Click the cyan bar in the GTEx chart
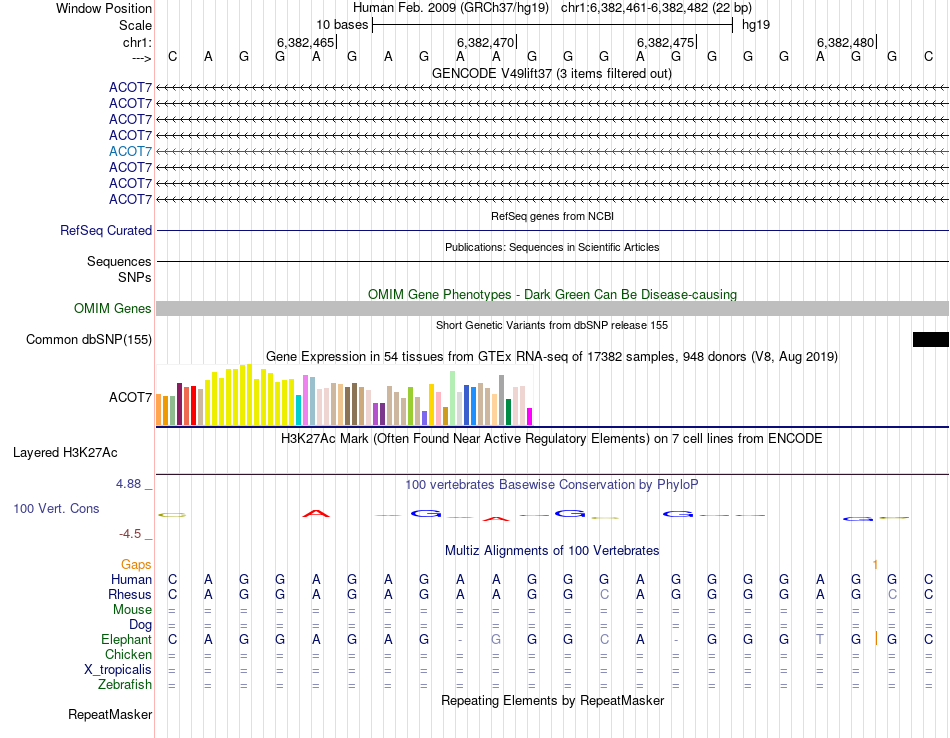 coord(298,410)
